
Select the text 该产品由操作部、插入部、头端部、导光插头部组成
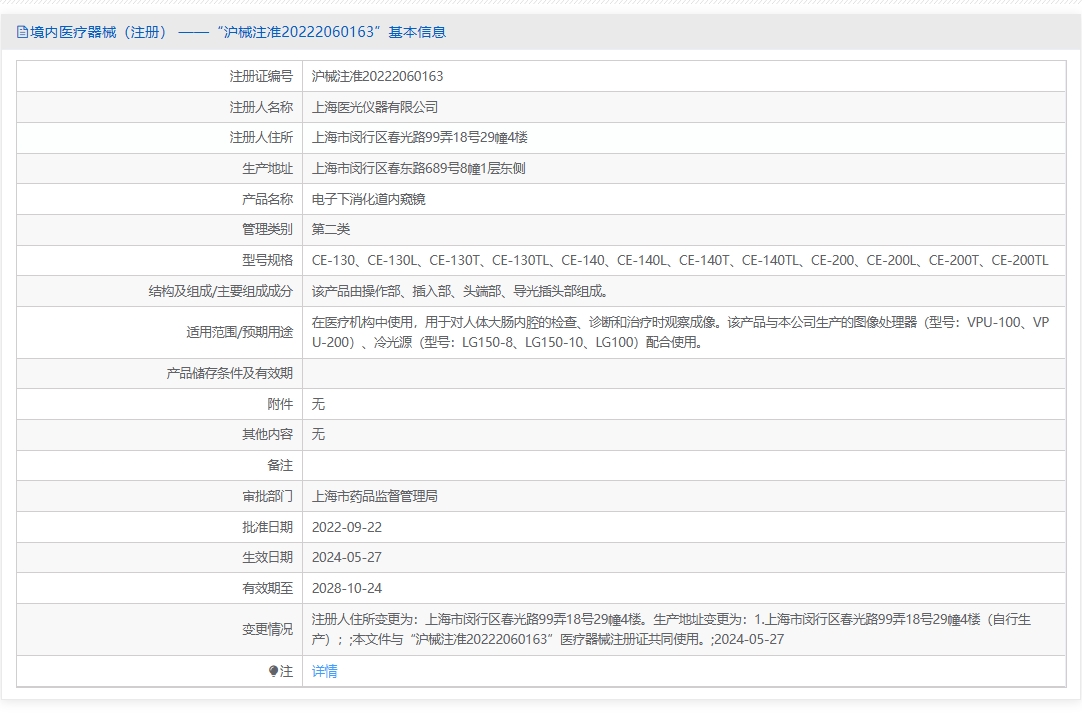460,291
